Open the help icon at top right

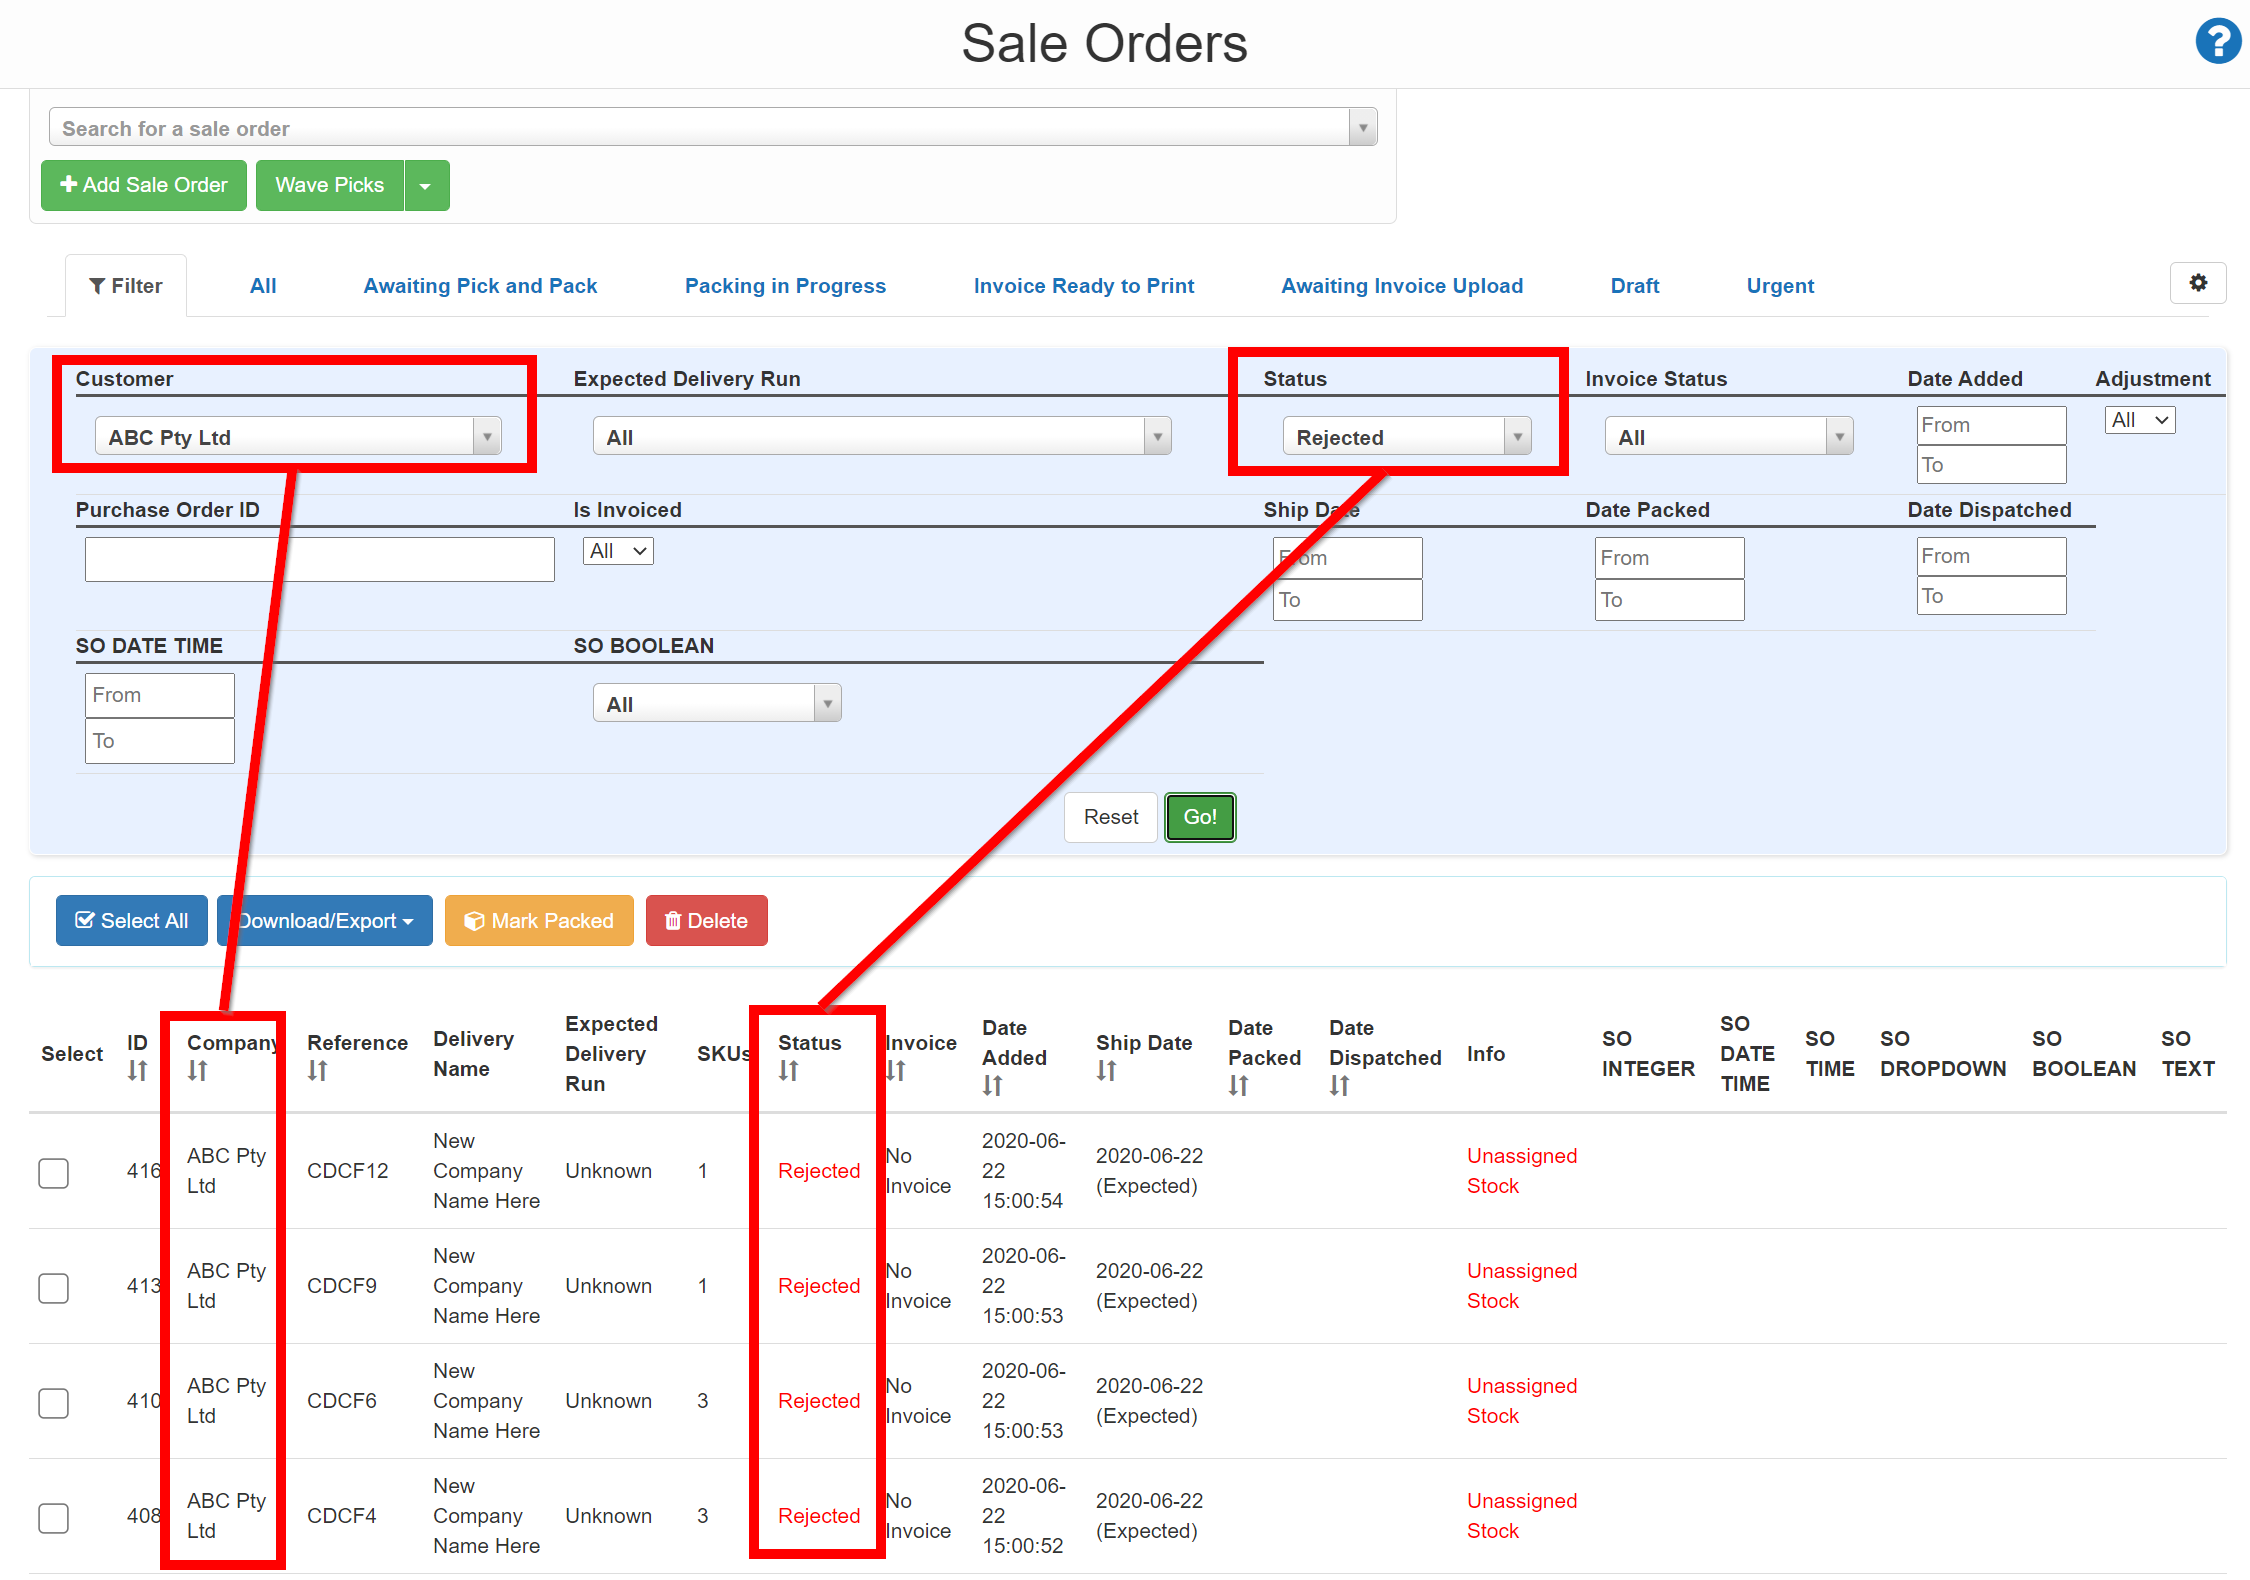point(2217,42)
